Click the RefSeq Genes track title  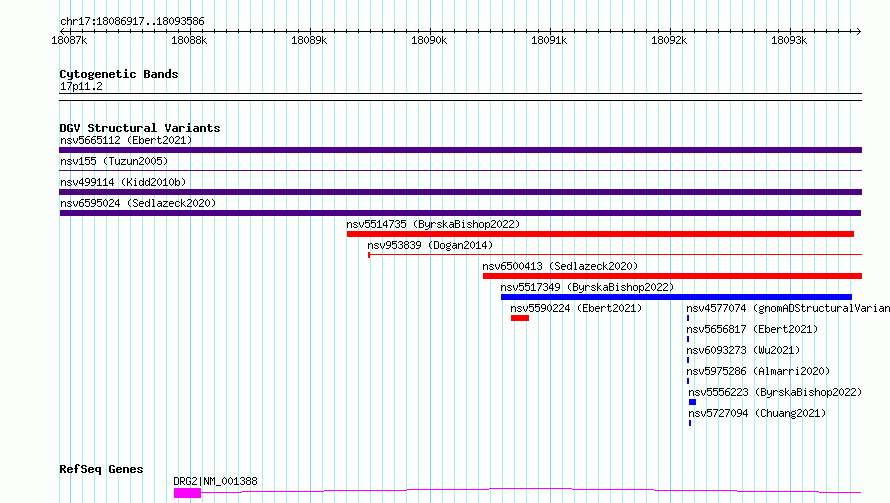101,470
